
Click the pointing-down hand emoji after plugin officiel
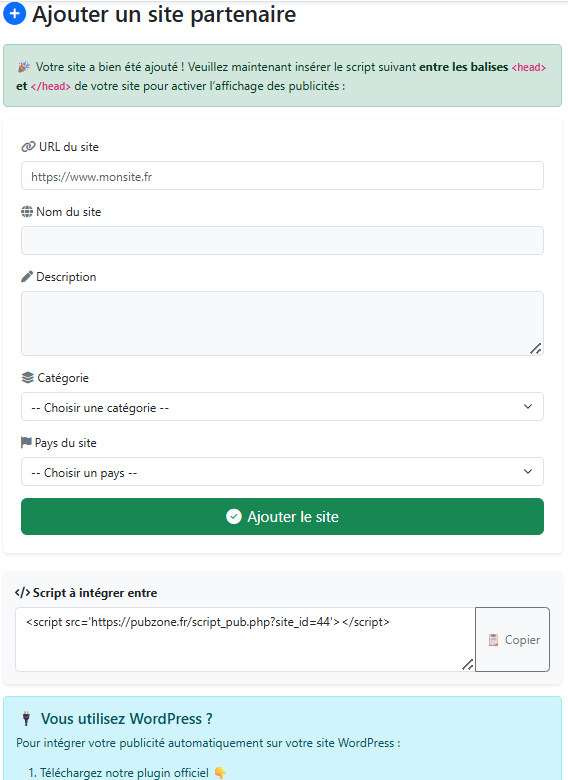point(219,773)
